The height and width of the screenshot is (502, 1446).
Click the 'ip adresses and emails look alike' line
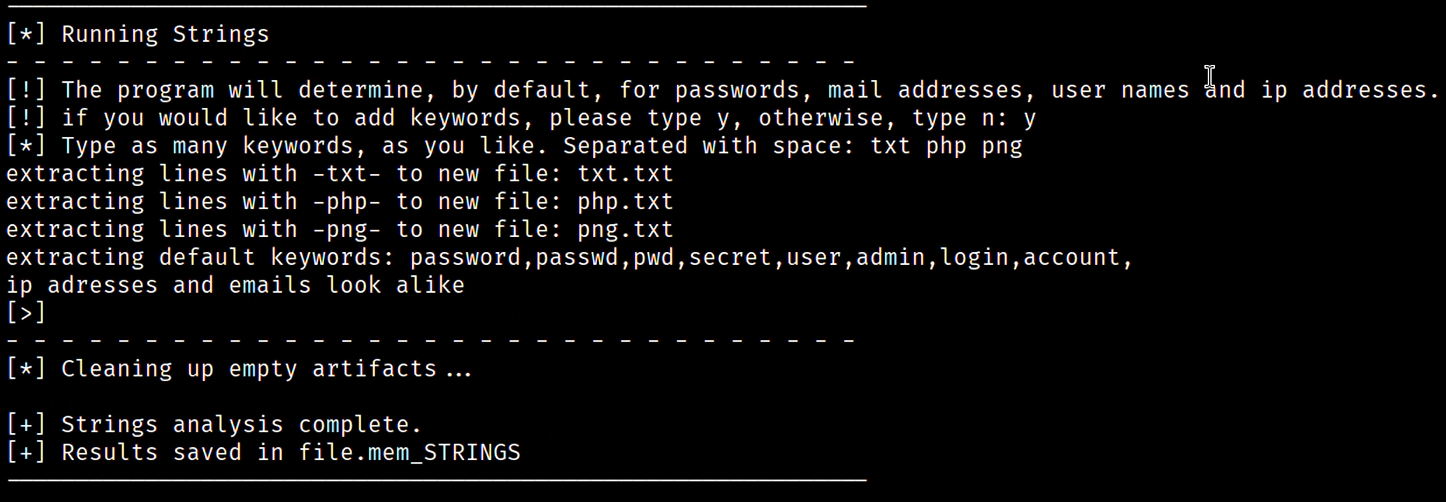236,285
